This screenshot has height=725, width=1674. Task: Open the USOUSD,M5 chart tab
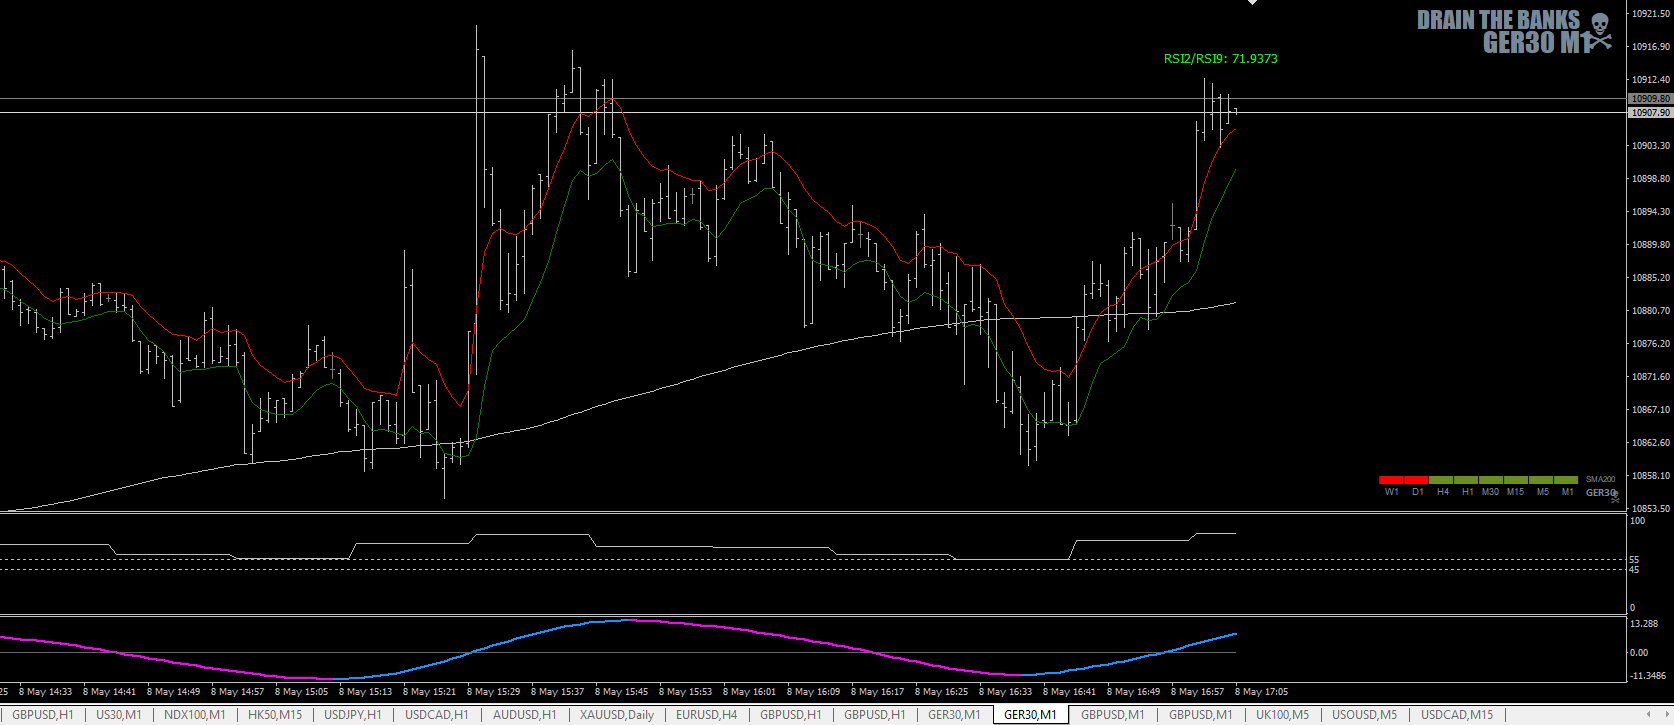[x=1364, y=715]
